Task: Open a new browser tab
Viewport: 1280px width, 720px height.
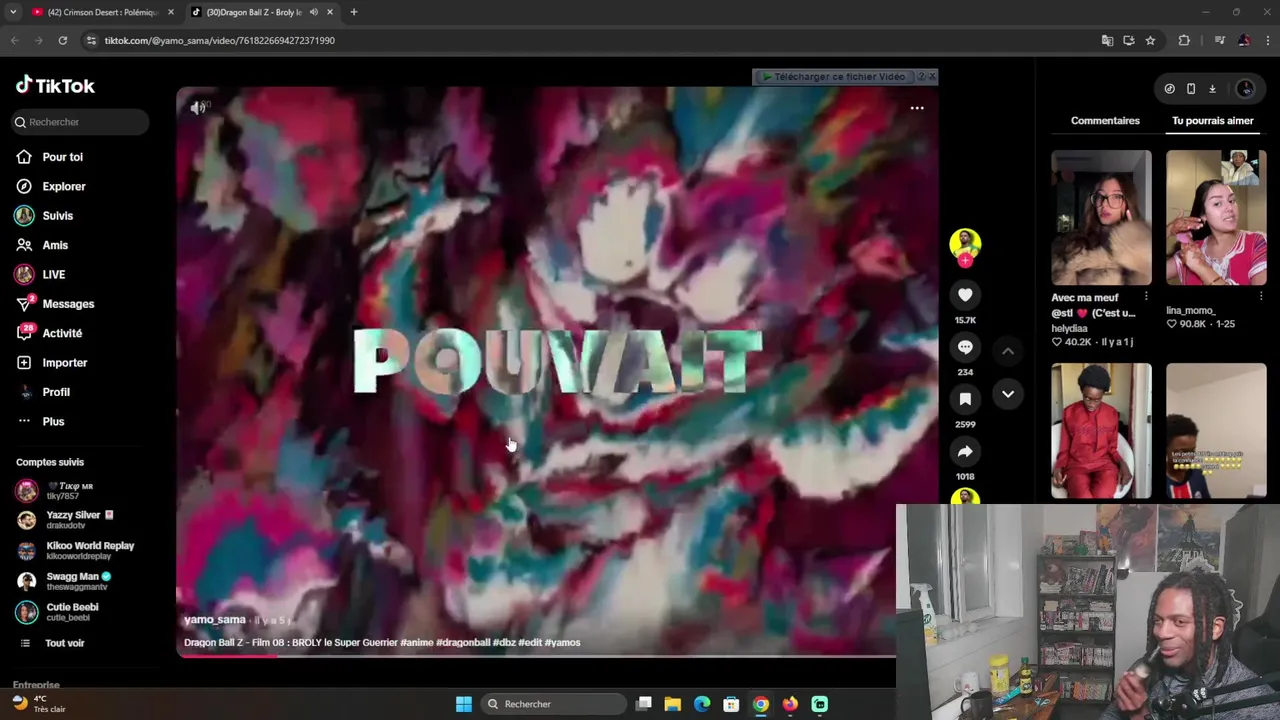Action: point(354,12)
